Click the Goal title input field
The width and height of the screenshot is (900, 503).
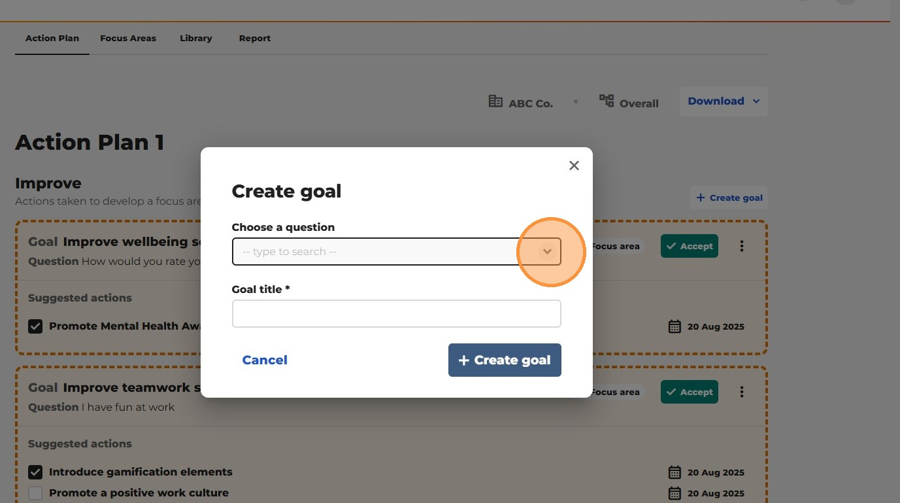coord(396,314)
